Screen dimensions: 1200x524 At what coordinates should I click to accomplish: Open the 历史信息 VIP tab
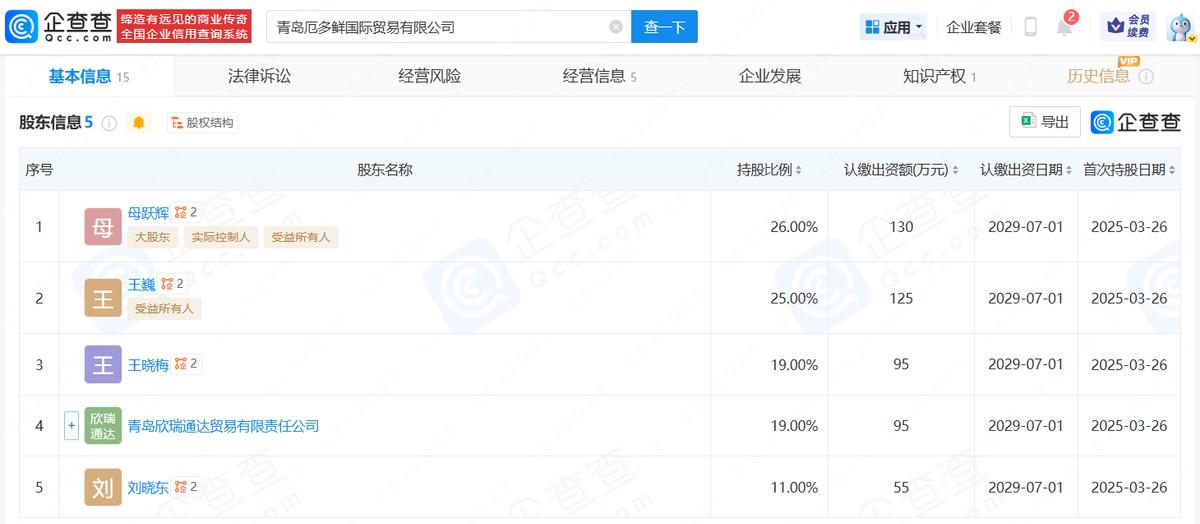click(1099, 76)
